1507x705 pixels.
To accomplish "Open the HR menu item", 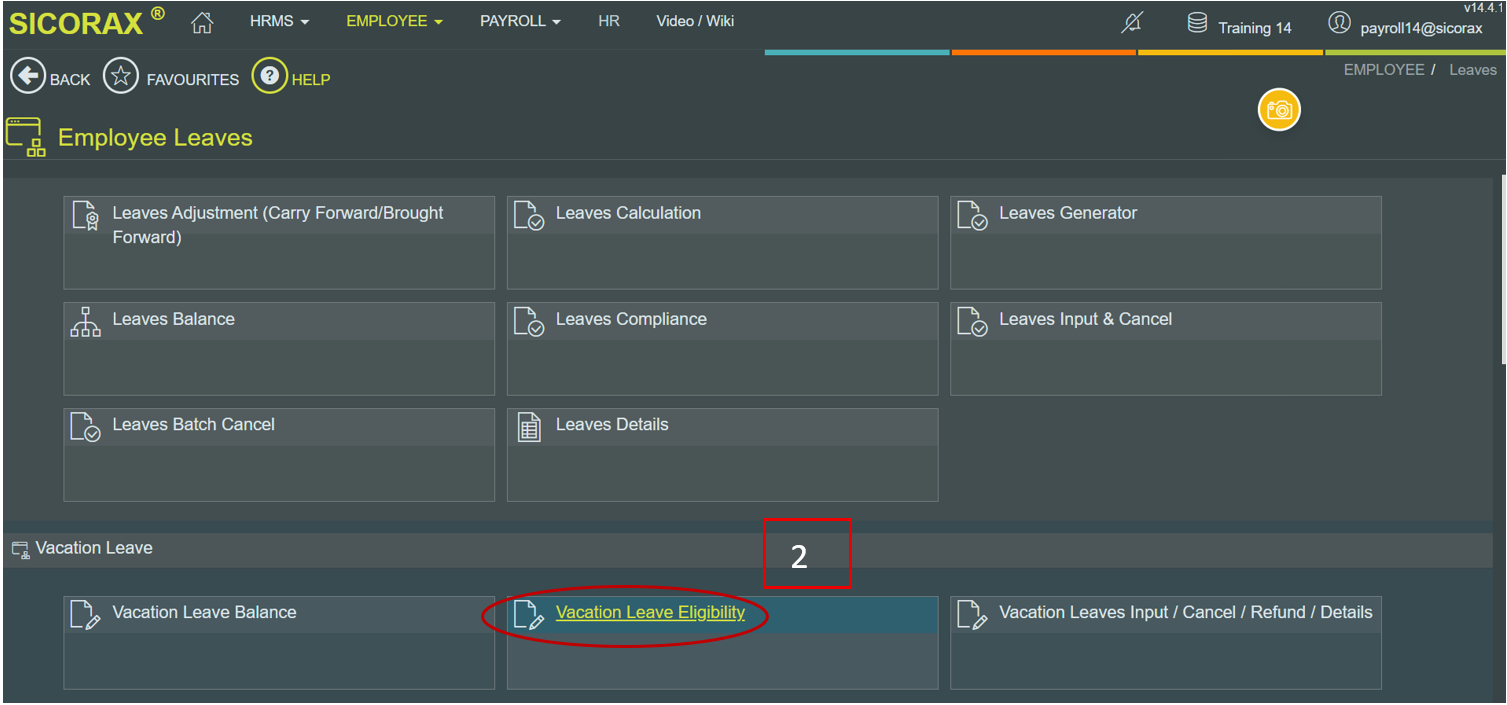I will point(609,21).
